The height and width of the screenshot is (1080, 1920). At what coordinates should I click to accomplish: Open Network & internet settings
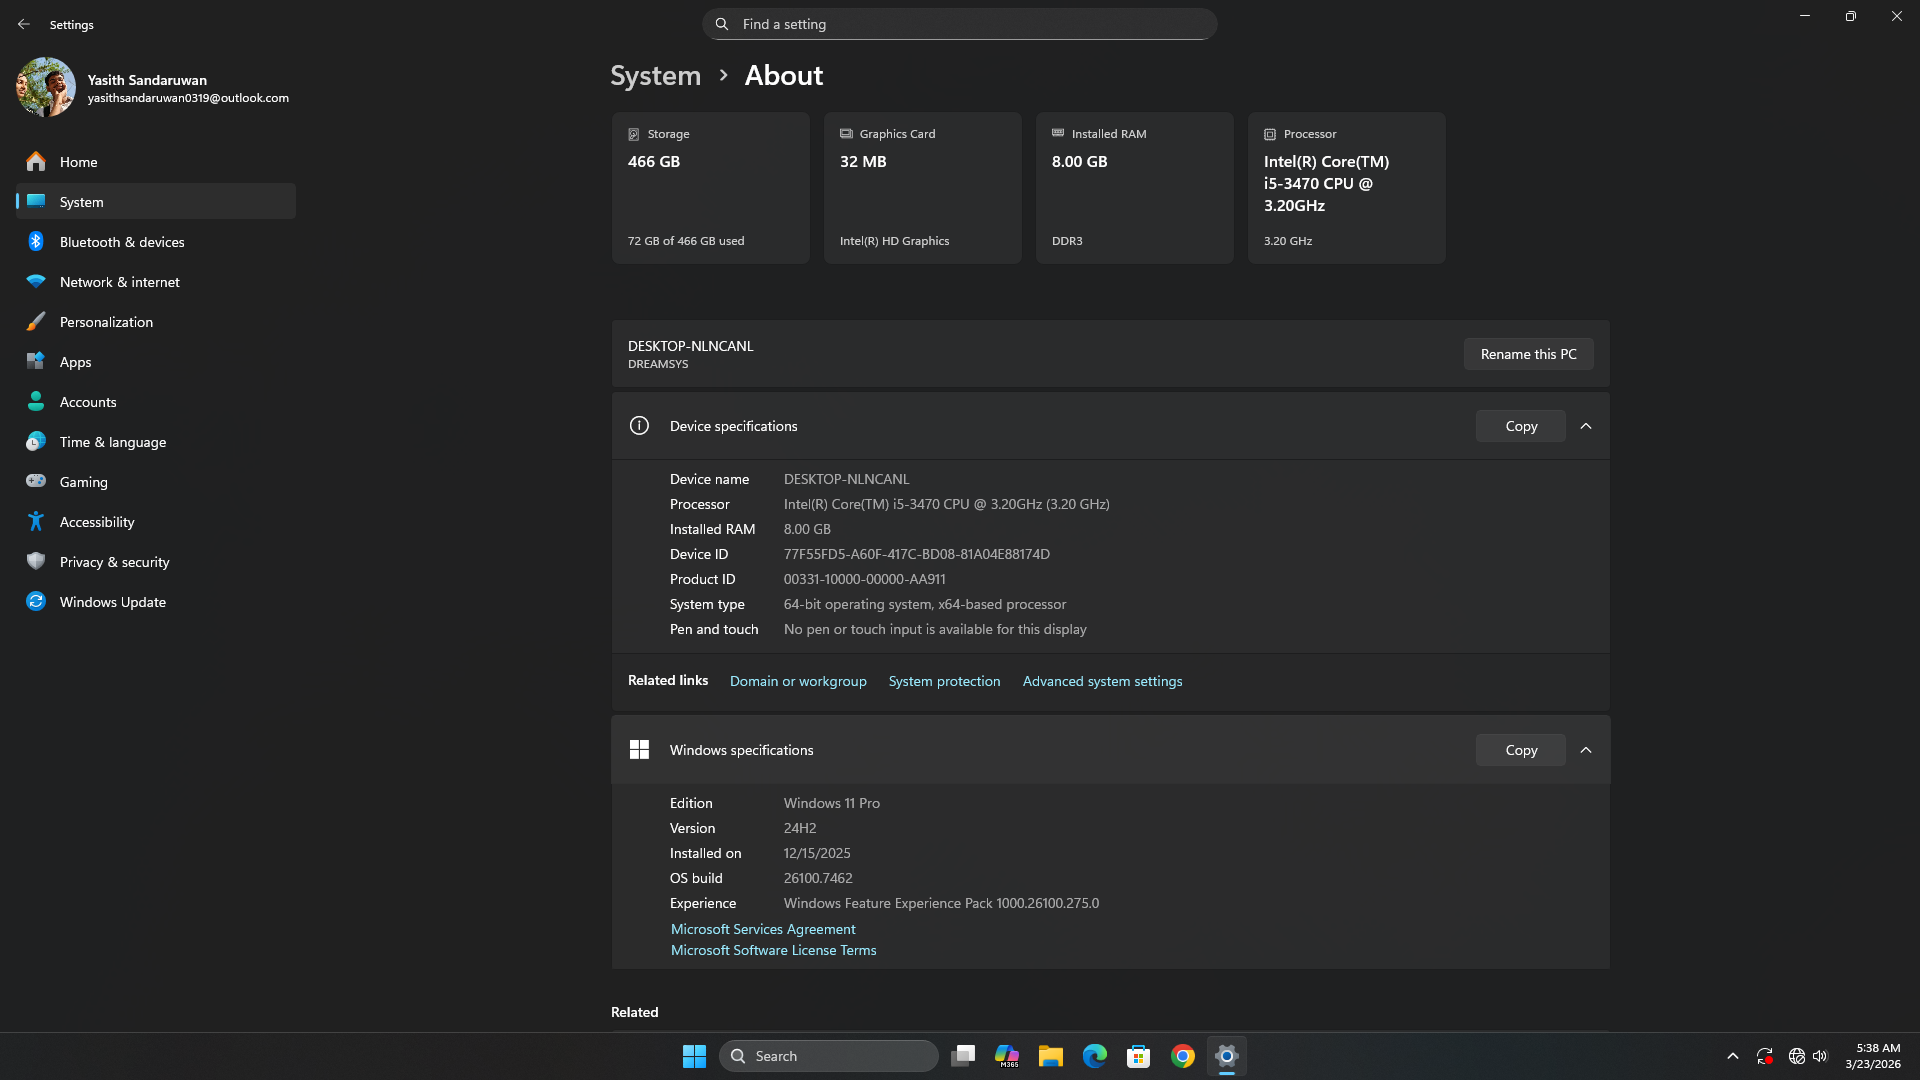pyautogui.click(x=120, y=282)
